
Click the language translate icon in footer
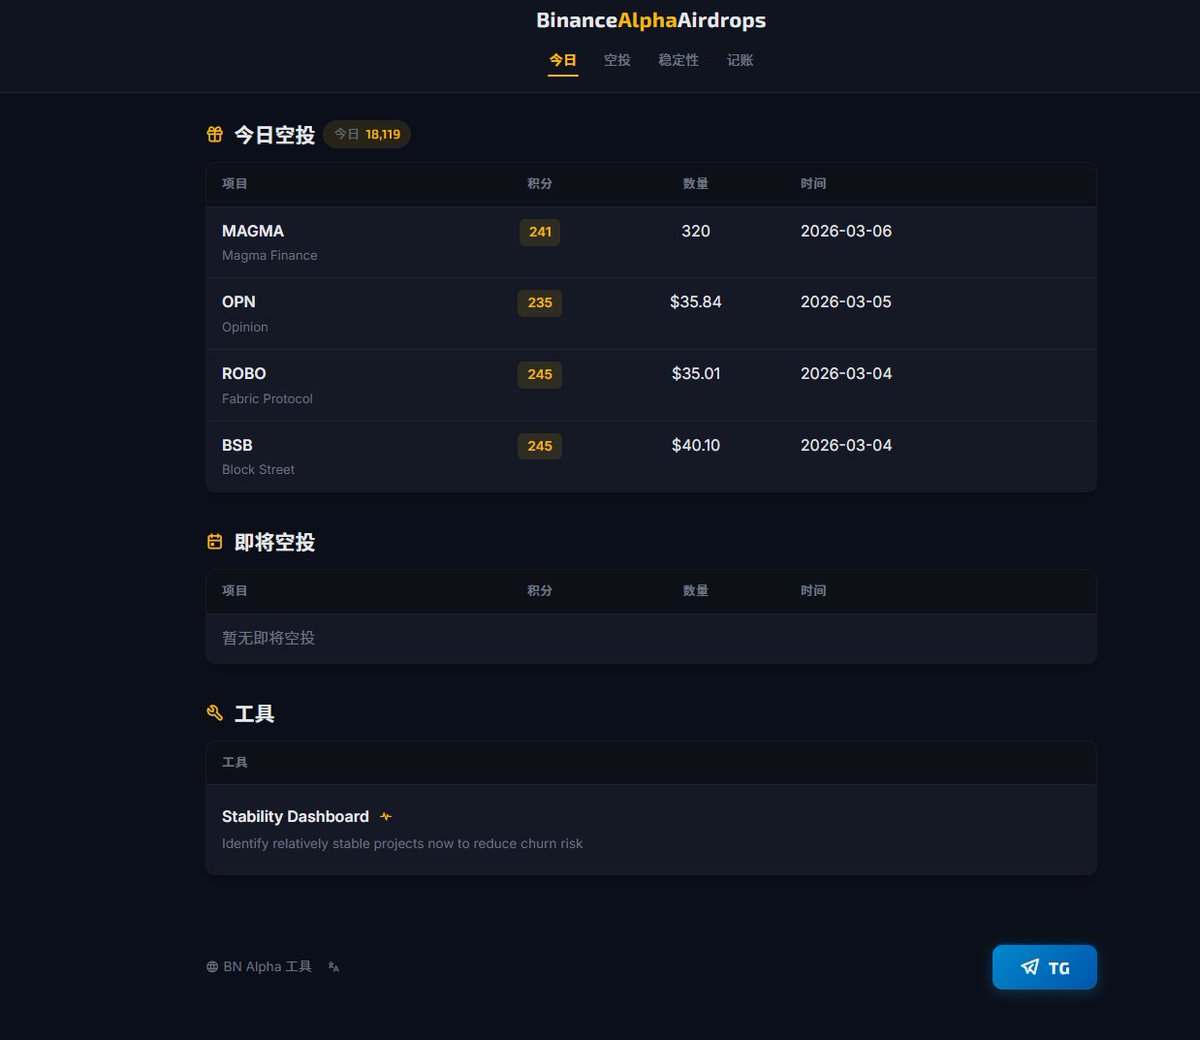point(334,967)
